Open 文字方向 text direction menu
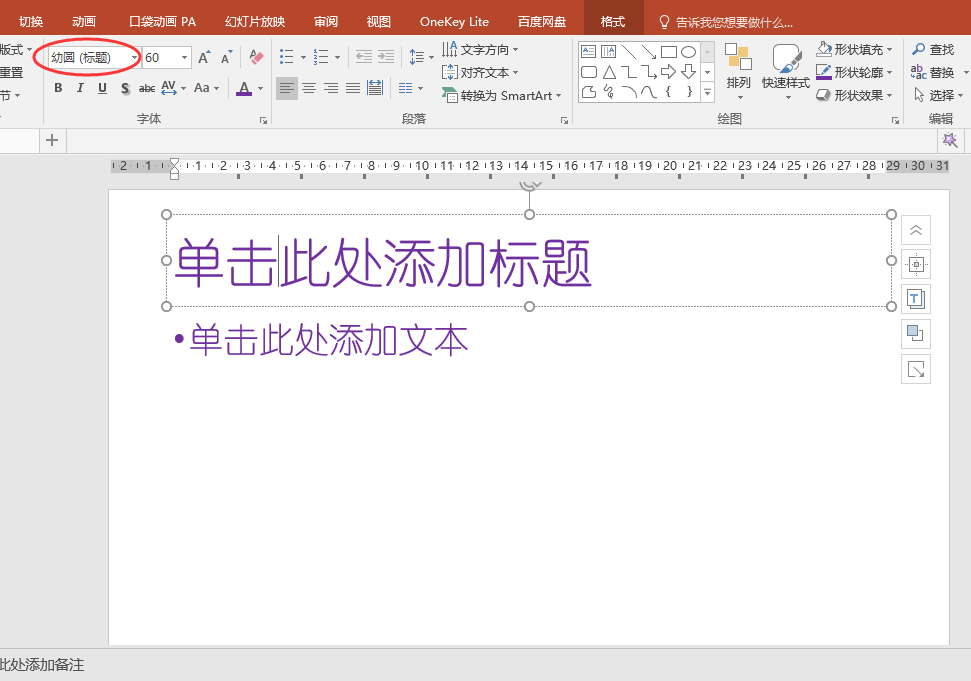The image size is (971, 681). coord(480,49)
